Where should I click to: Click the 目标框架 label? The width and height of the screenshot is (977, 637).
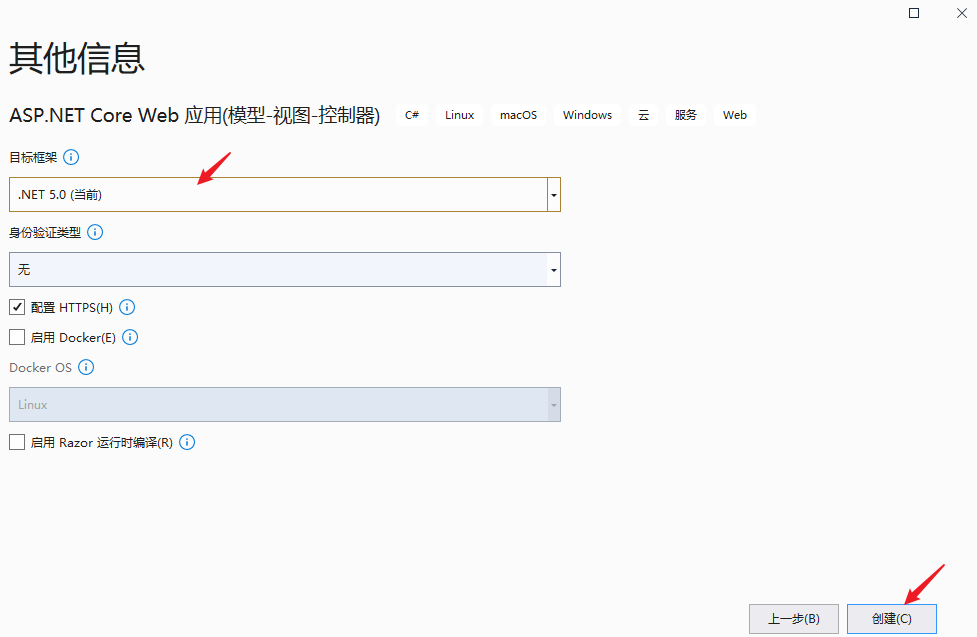(x=33, y=158)
